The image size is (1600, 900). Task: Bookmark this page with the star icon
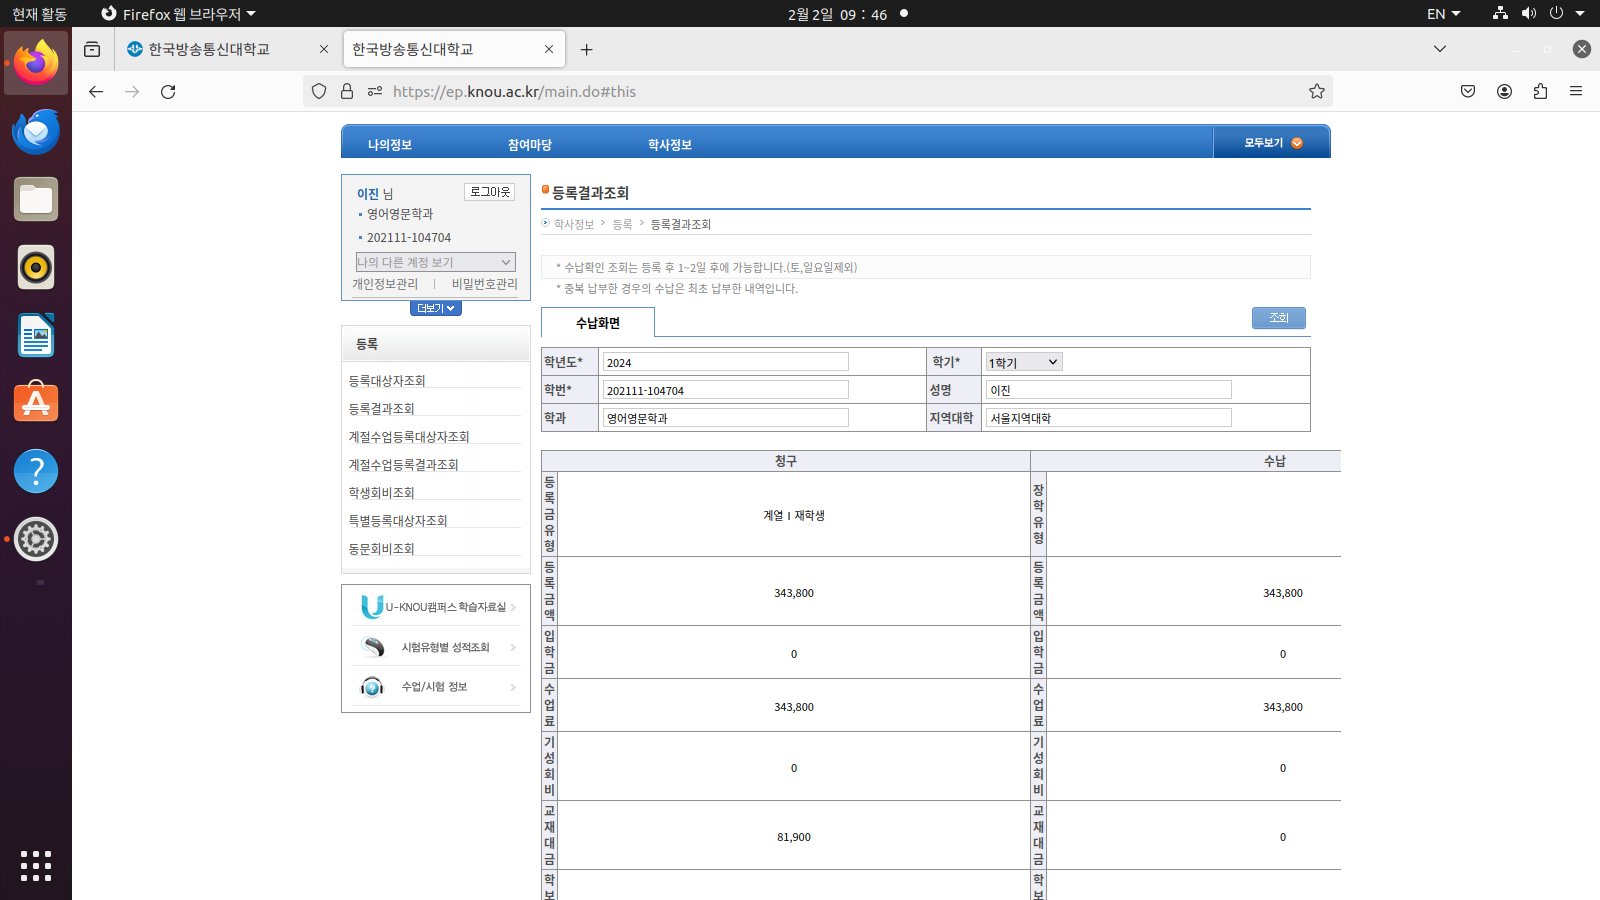1316,92
